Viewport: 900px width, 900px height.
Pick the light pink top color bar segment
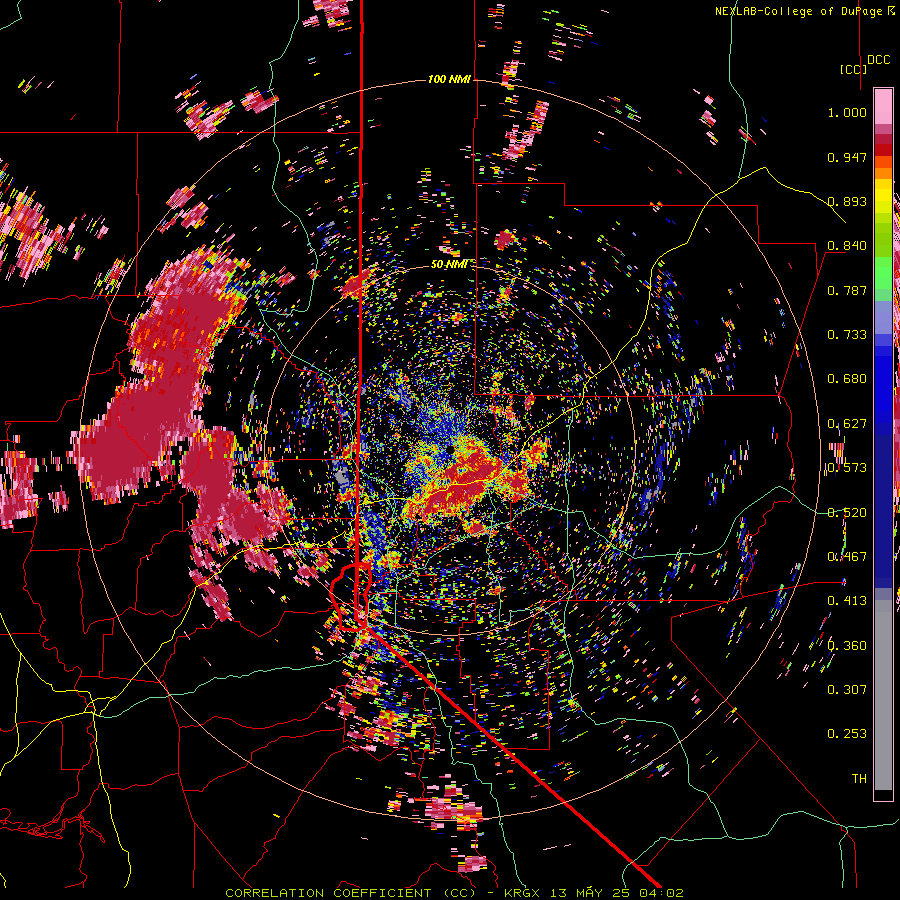[x=883, y=106]
